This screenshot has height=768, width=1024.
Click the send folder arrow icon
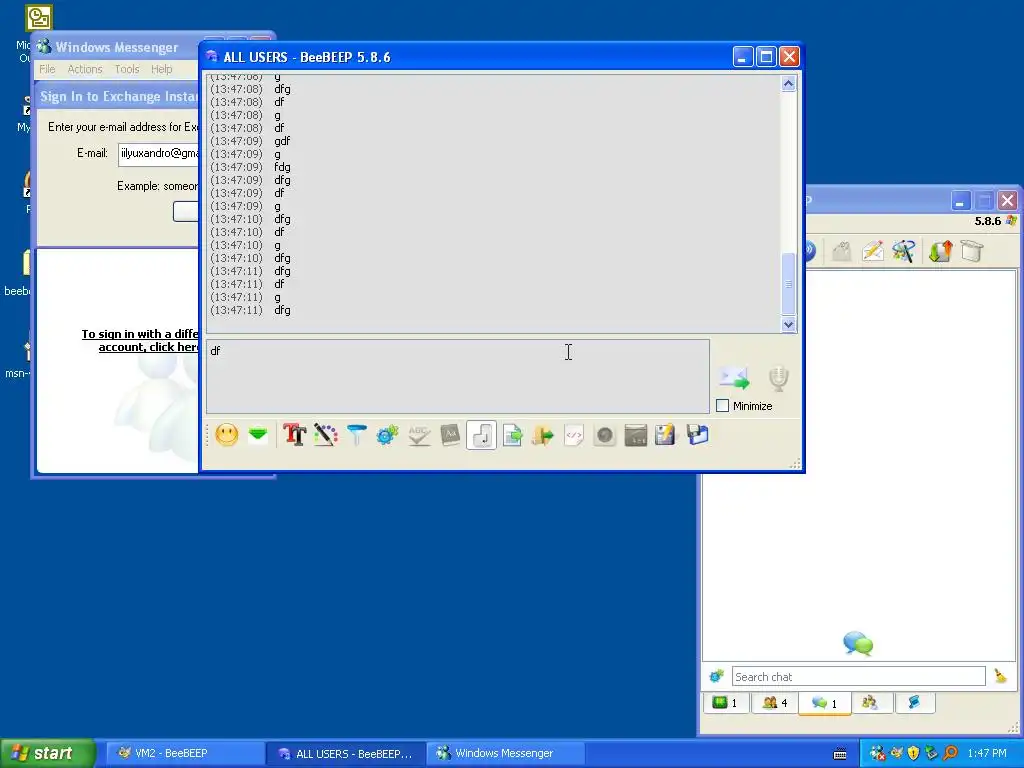(x=543, y=435)
